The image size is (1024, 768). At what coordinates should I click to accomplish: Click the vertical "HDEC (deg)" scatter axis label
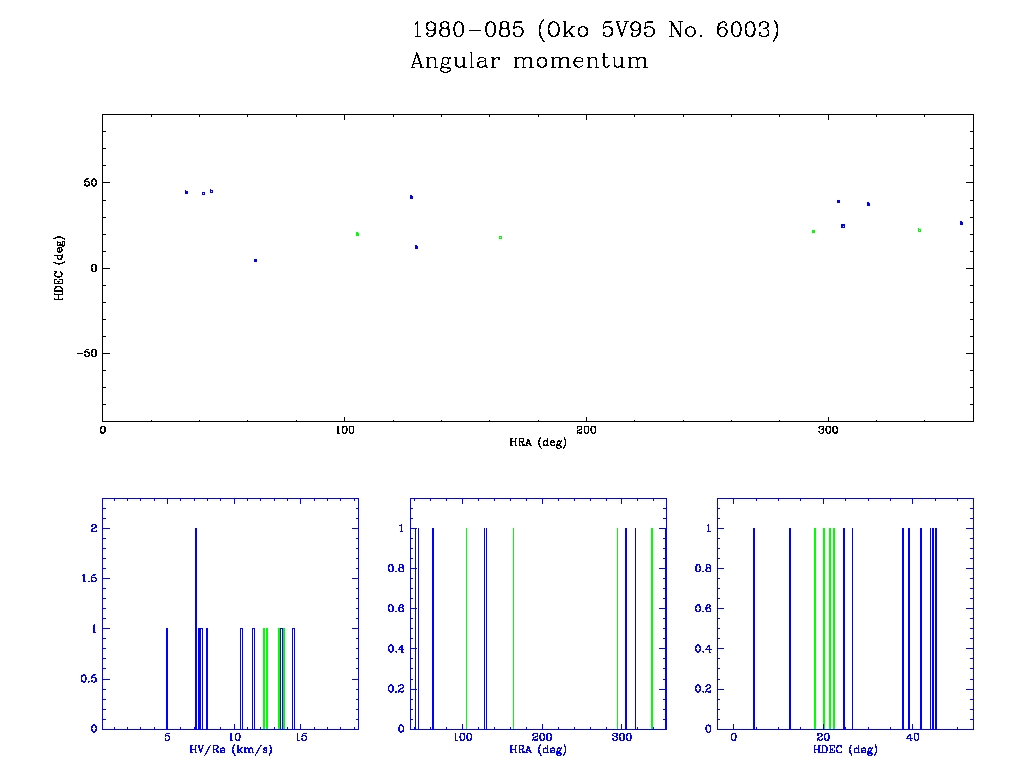(x=60, y=267)
